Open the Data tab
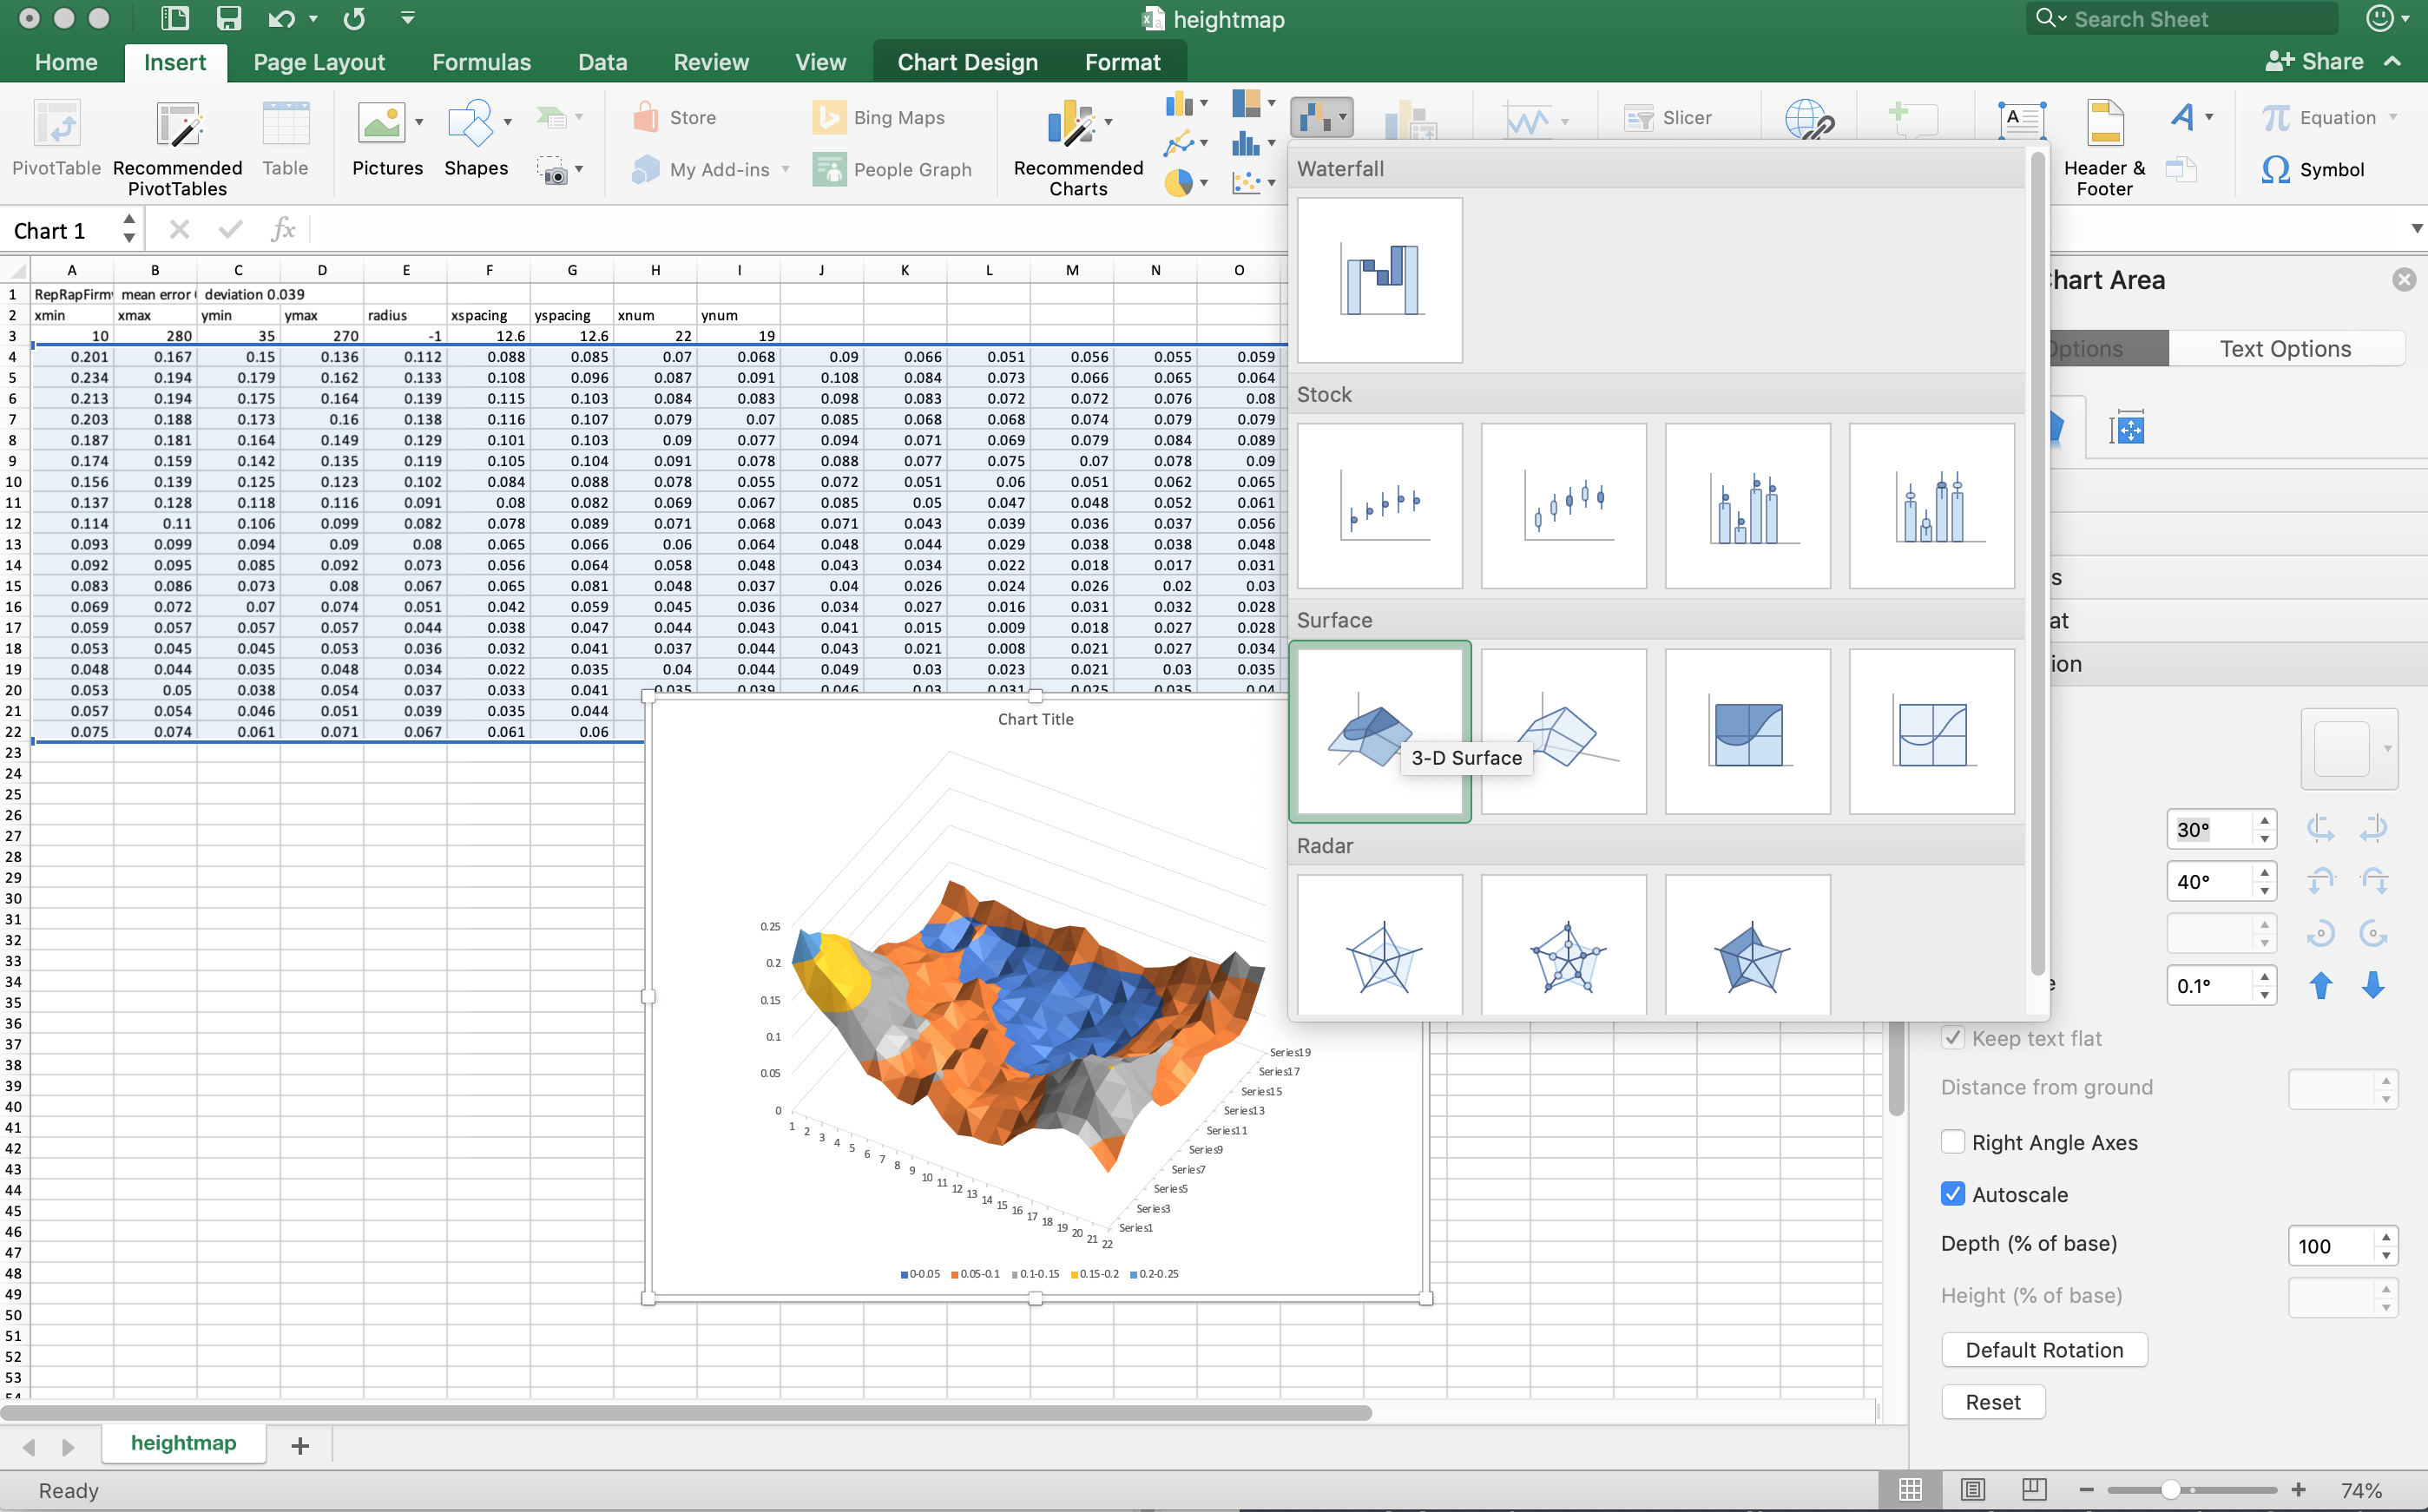 (x=602, y=62)
